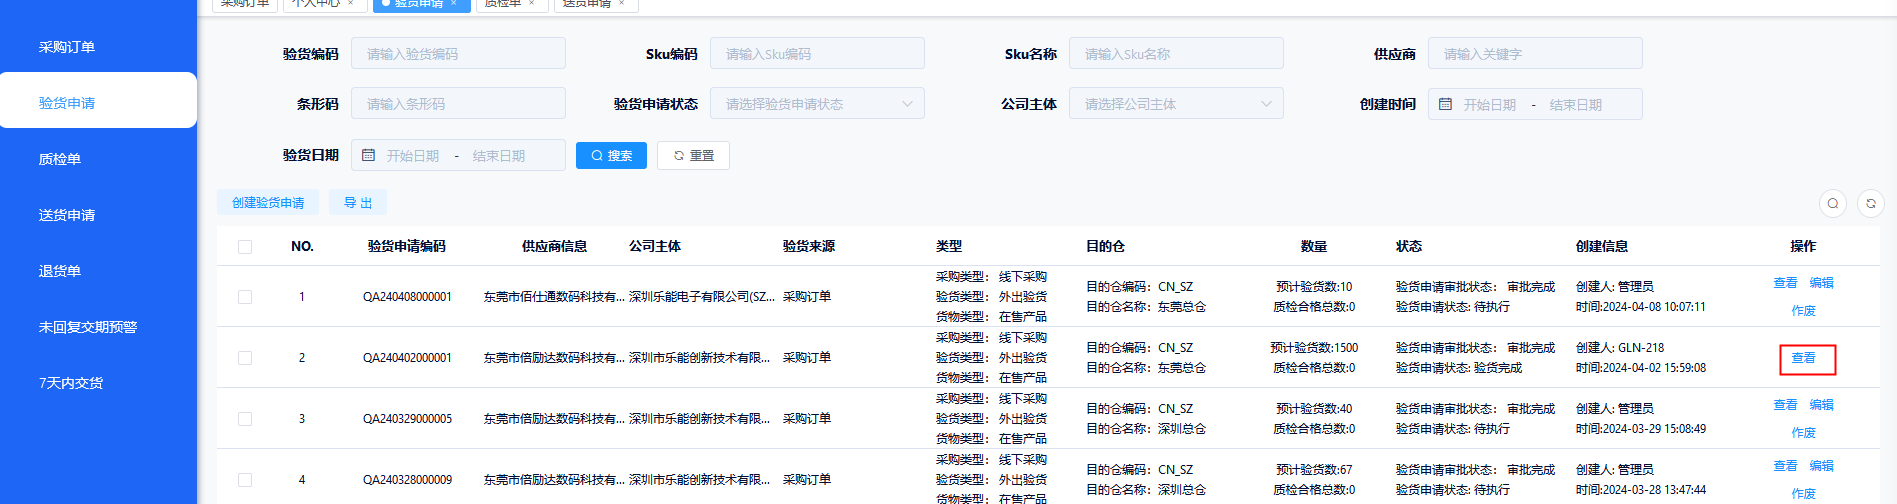Open 未回复交期预警 in the sidebar

[88, 327]
